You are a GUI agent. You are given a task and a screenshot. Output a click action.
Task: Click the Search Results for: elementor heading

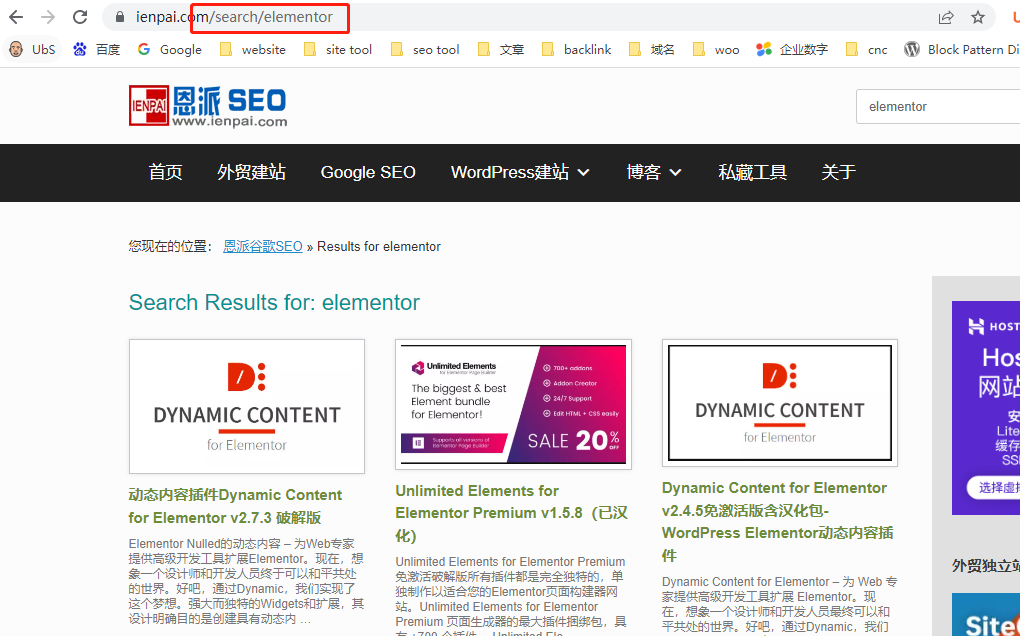click(274, 302)
